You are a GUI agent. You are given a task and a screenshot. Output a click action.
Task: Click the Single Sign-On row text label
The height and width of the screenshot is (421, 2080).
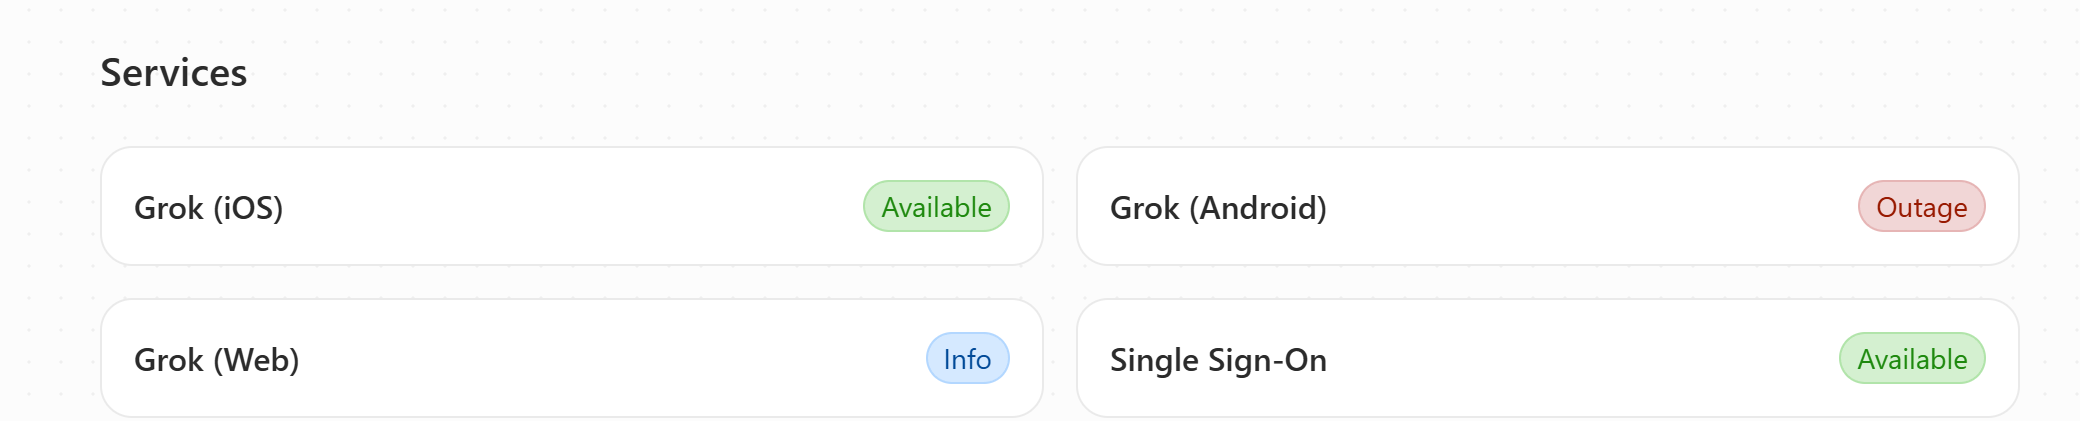click(1218, 360)
